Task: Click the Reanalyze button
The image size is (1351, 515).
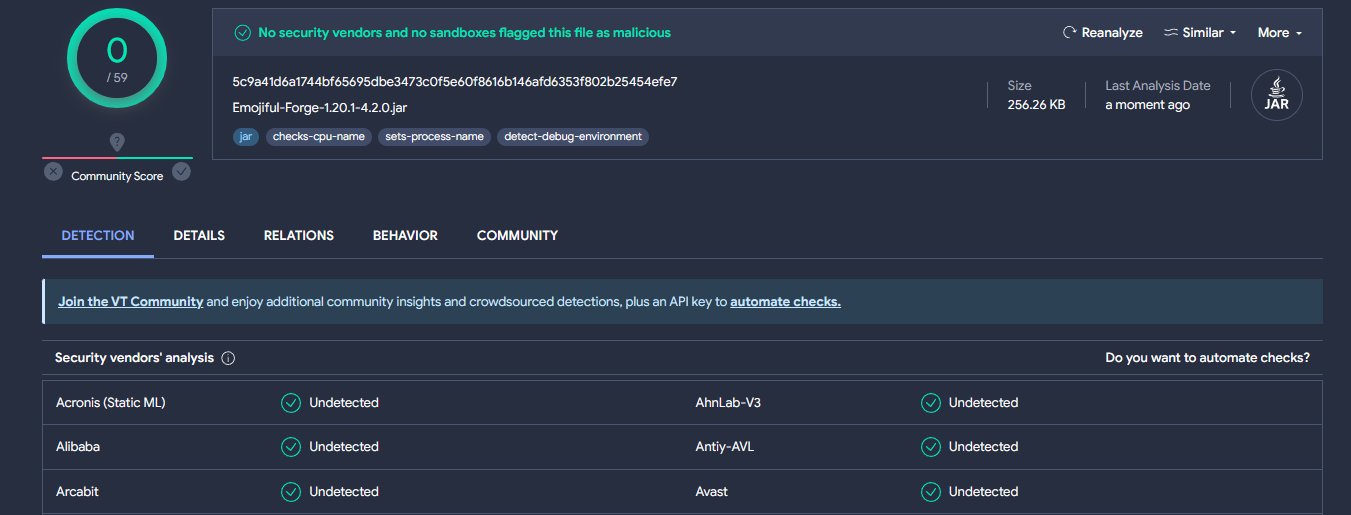Action: [x=1102, y=33]
